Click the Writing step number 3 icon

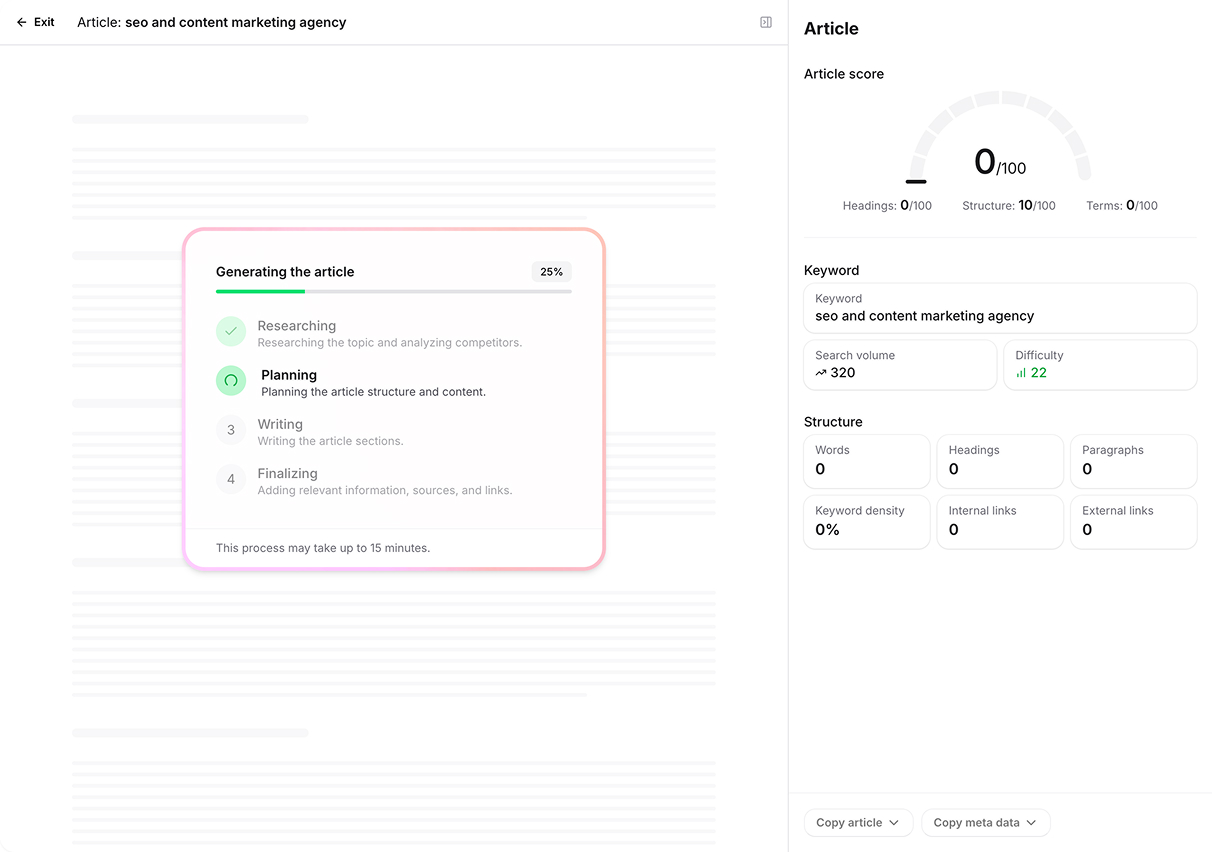pyautogui.click(x=231, y=430)
